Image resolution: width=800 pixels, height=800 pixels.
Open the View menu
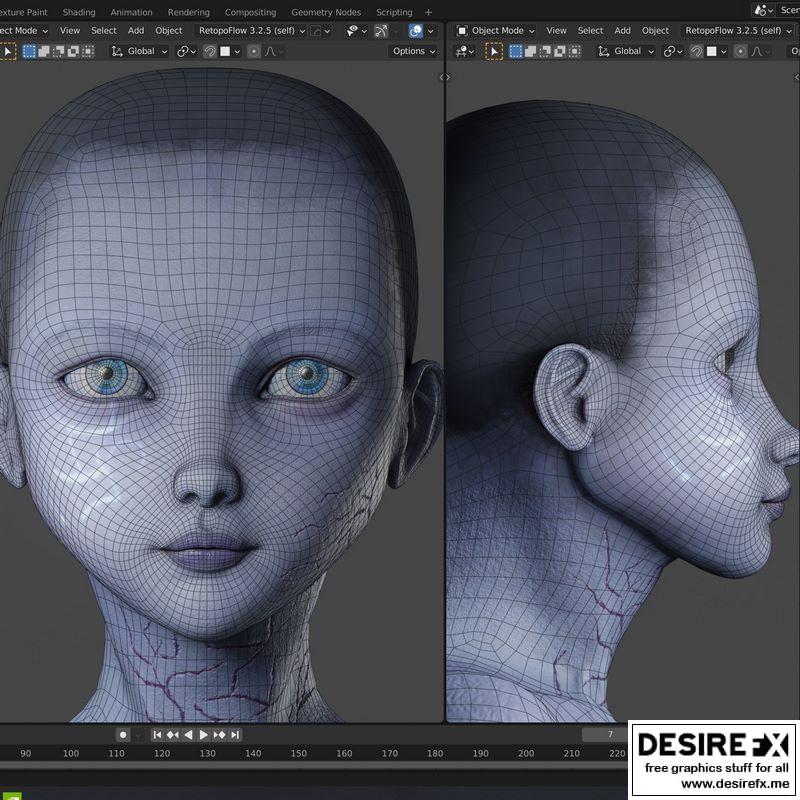coord(68,30)
